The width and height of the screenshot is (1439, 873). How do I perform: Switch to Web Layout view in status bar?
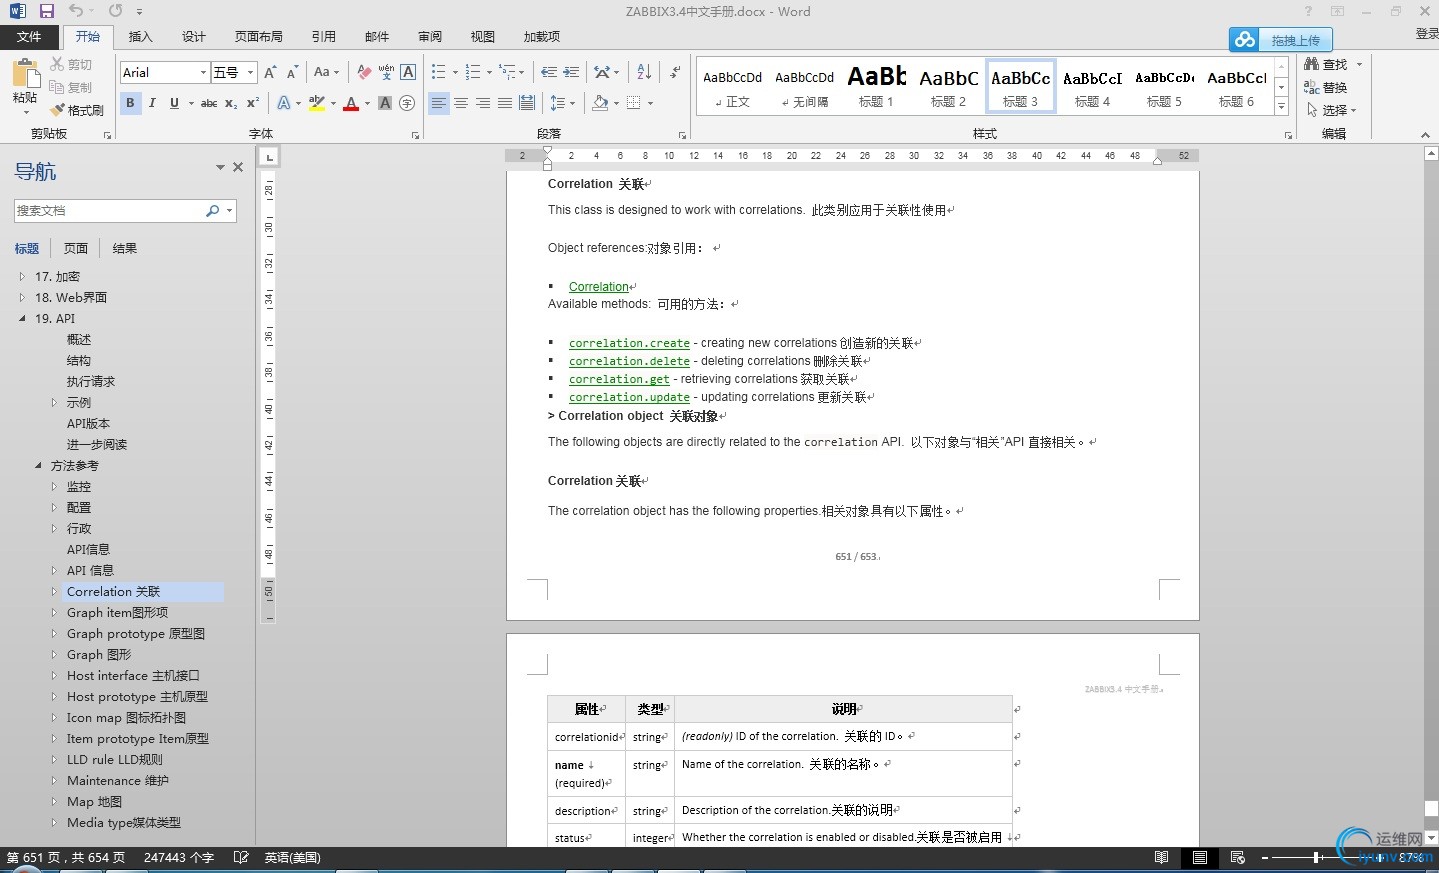click(x=1237, y=857)
